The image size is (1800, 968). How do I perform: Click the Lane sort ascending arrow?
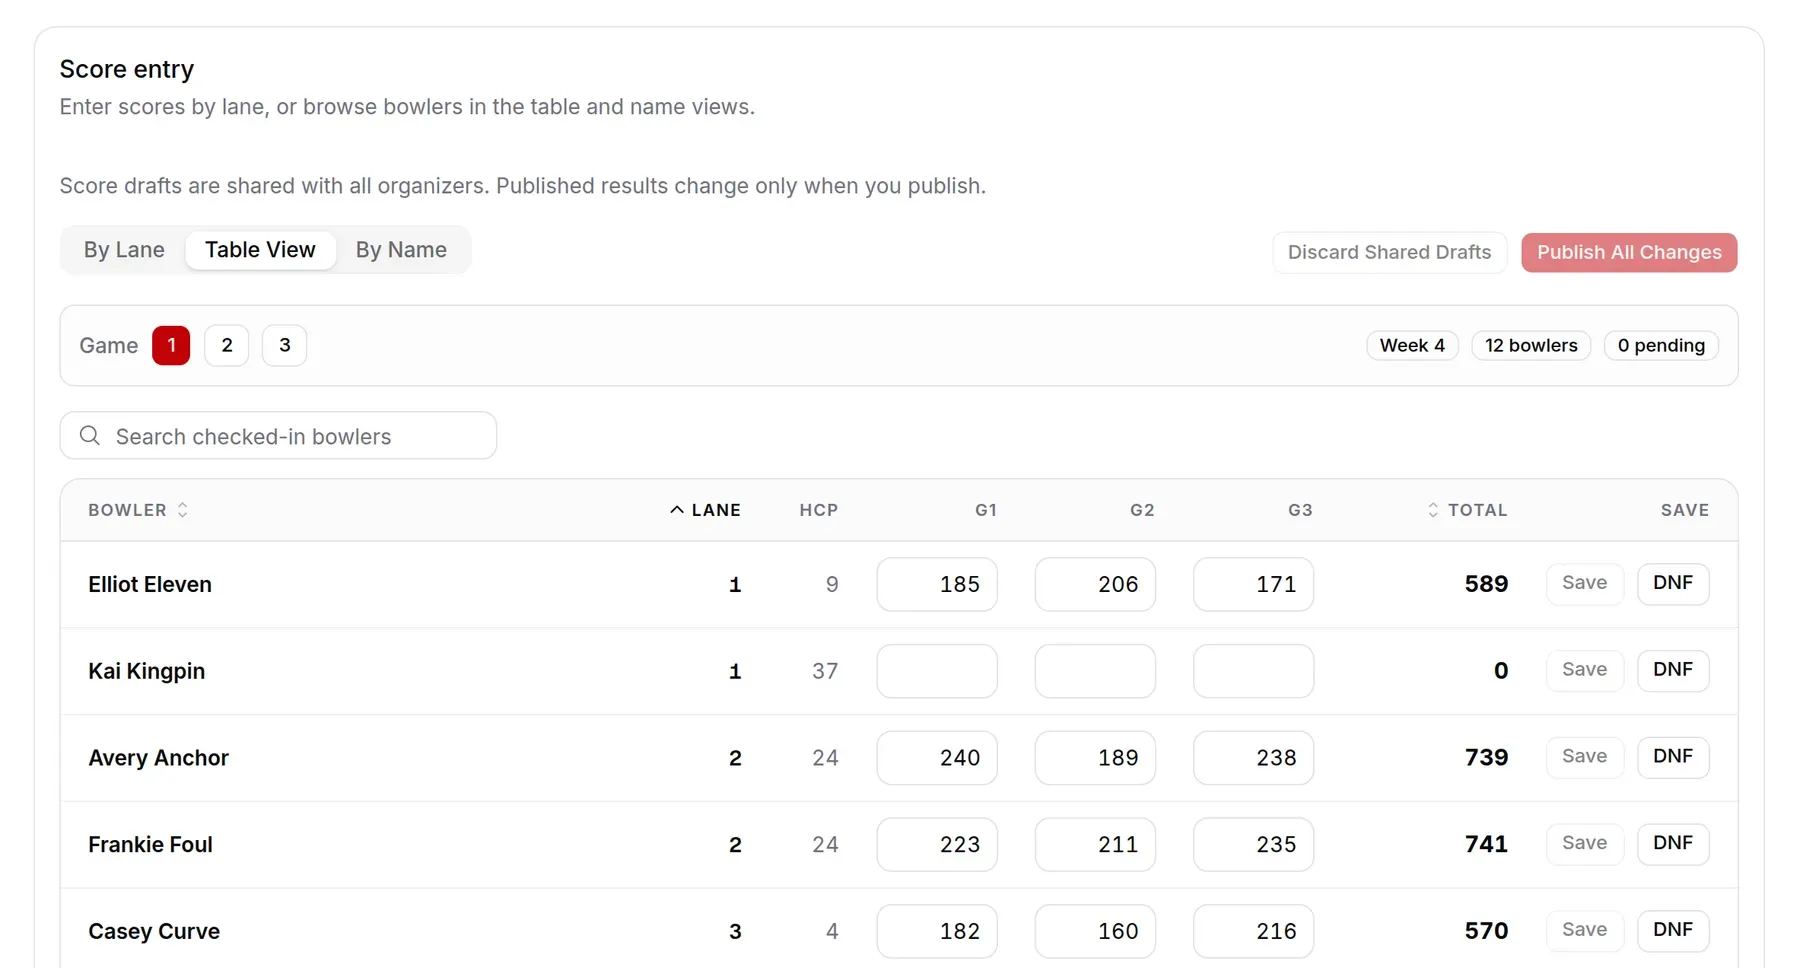[677, 510]
